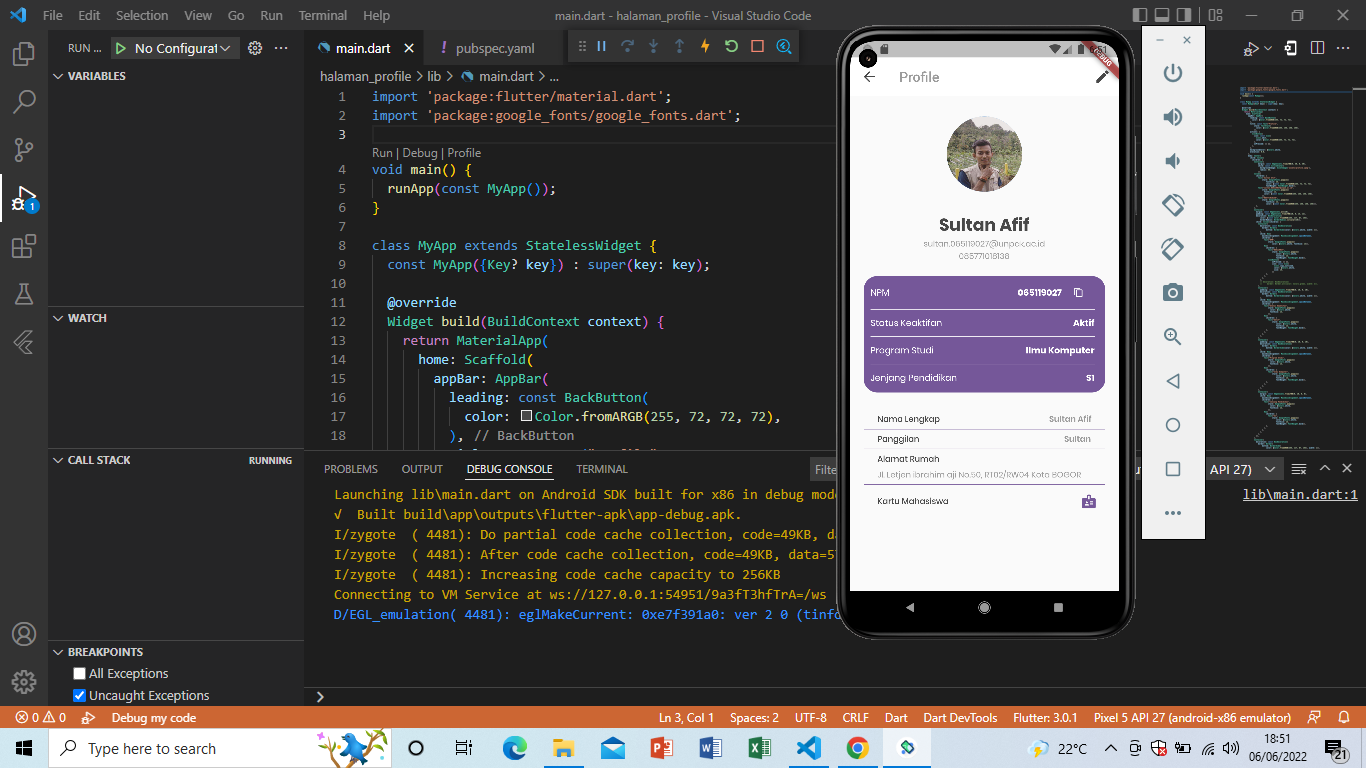The width and height of the screenshot is (1366, 768).
Task: Select the Run and Debug sidebar icon
Action: click(24, 198)
